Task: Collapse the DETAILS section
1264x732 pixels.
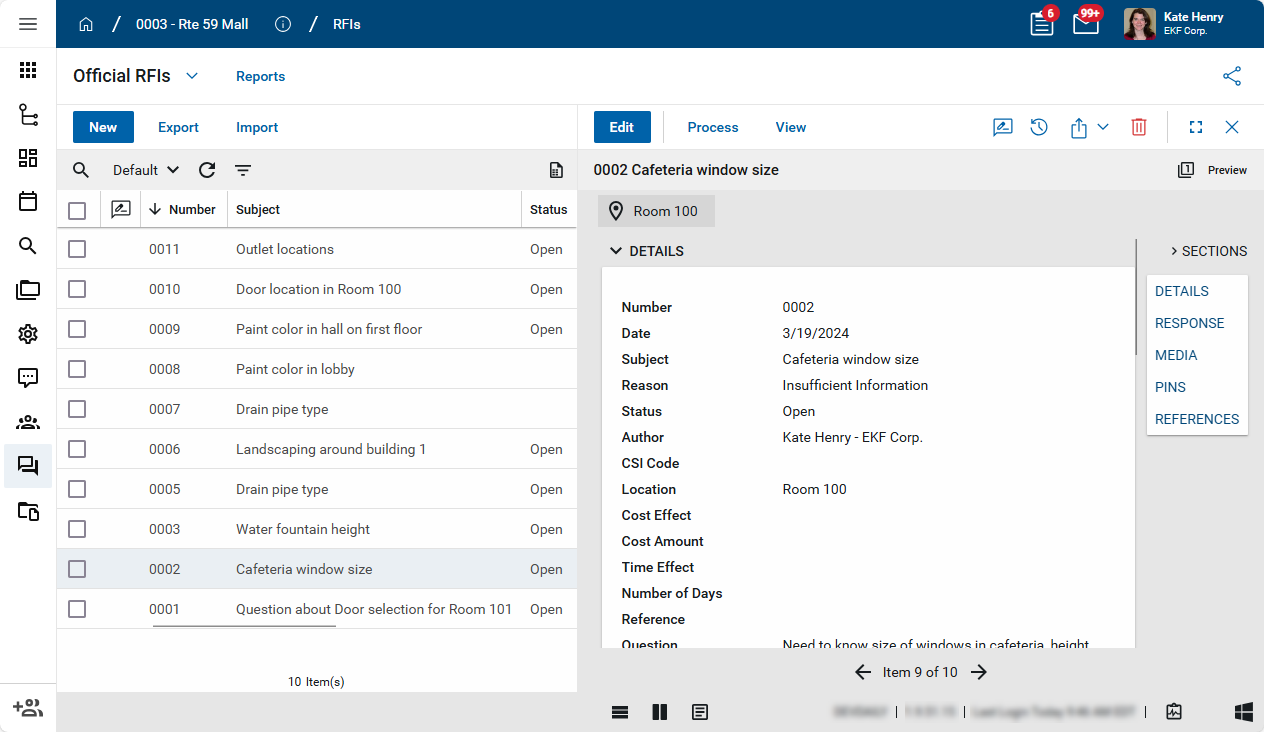Action: tap(616, 251)
